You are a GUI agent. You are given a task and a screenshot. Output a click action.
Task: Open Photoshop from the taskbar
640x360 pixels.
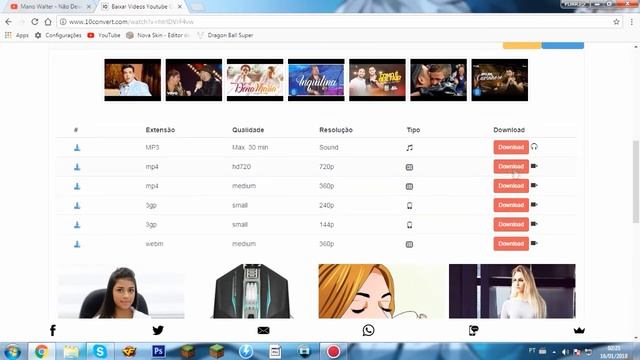(x=158, y=351)
